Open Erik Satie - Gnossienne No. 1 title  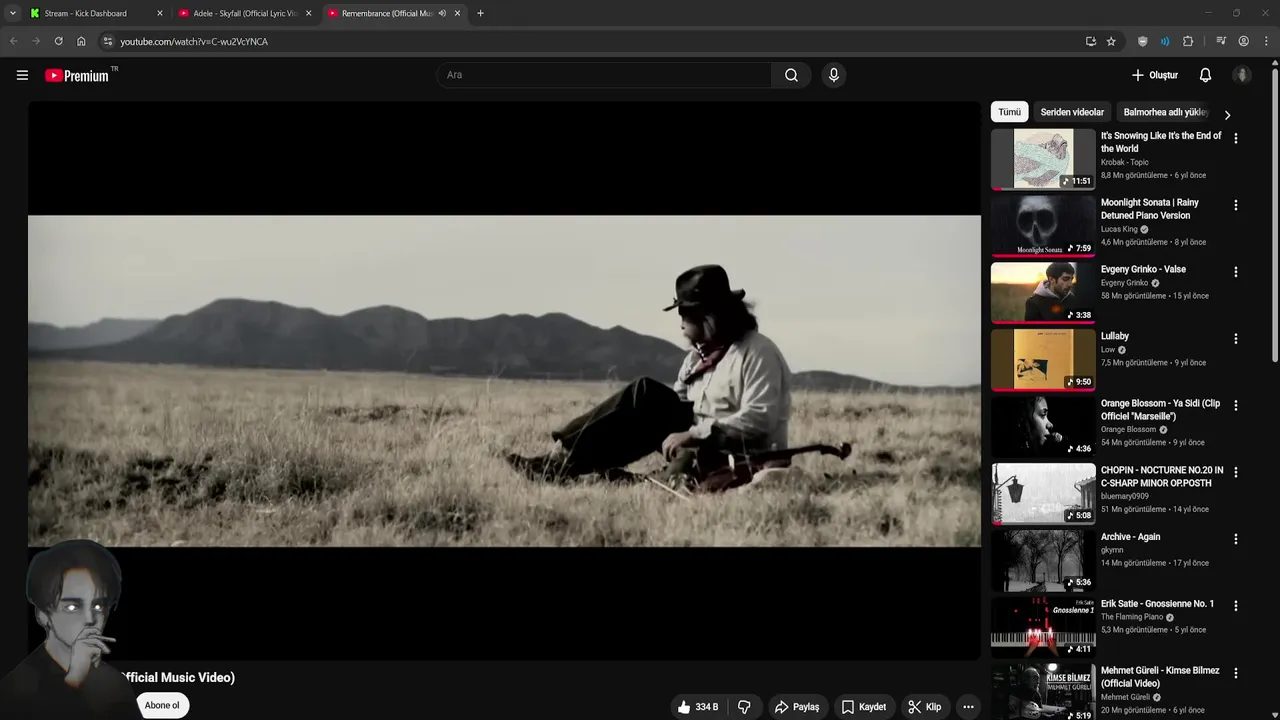coord(1157,604)
